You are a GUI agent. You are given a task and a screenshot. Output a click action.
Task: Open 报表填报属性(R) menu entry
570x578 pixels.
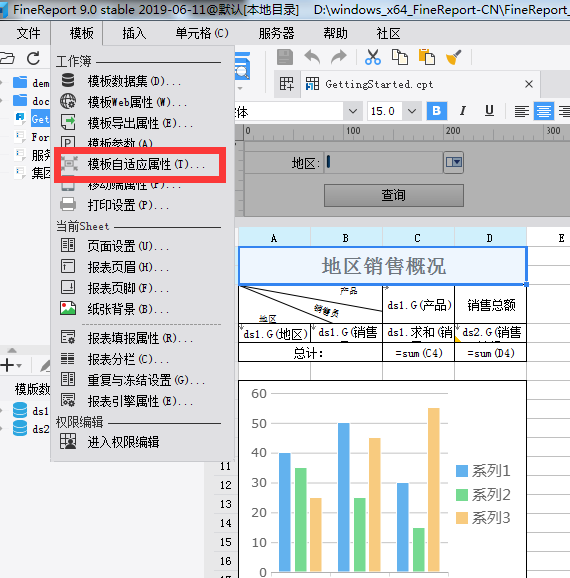tap(142, 338)
